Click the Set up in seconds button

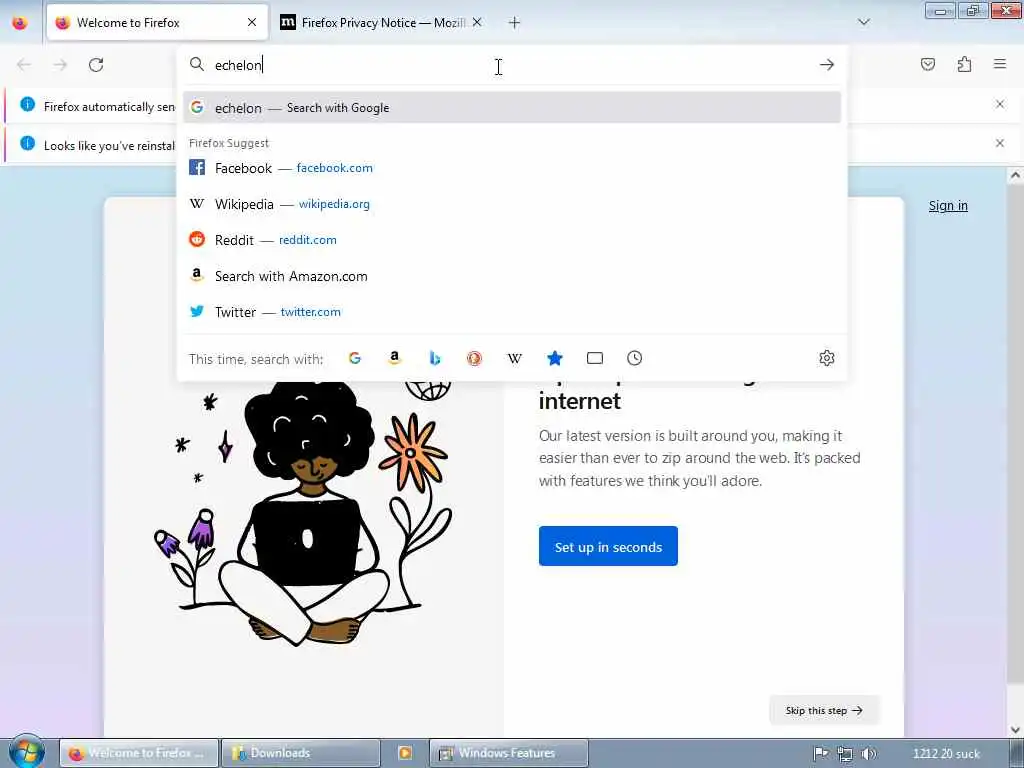pos(608,547)
